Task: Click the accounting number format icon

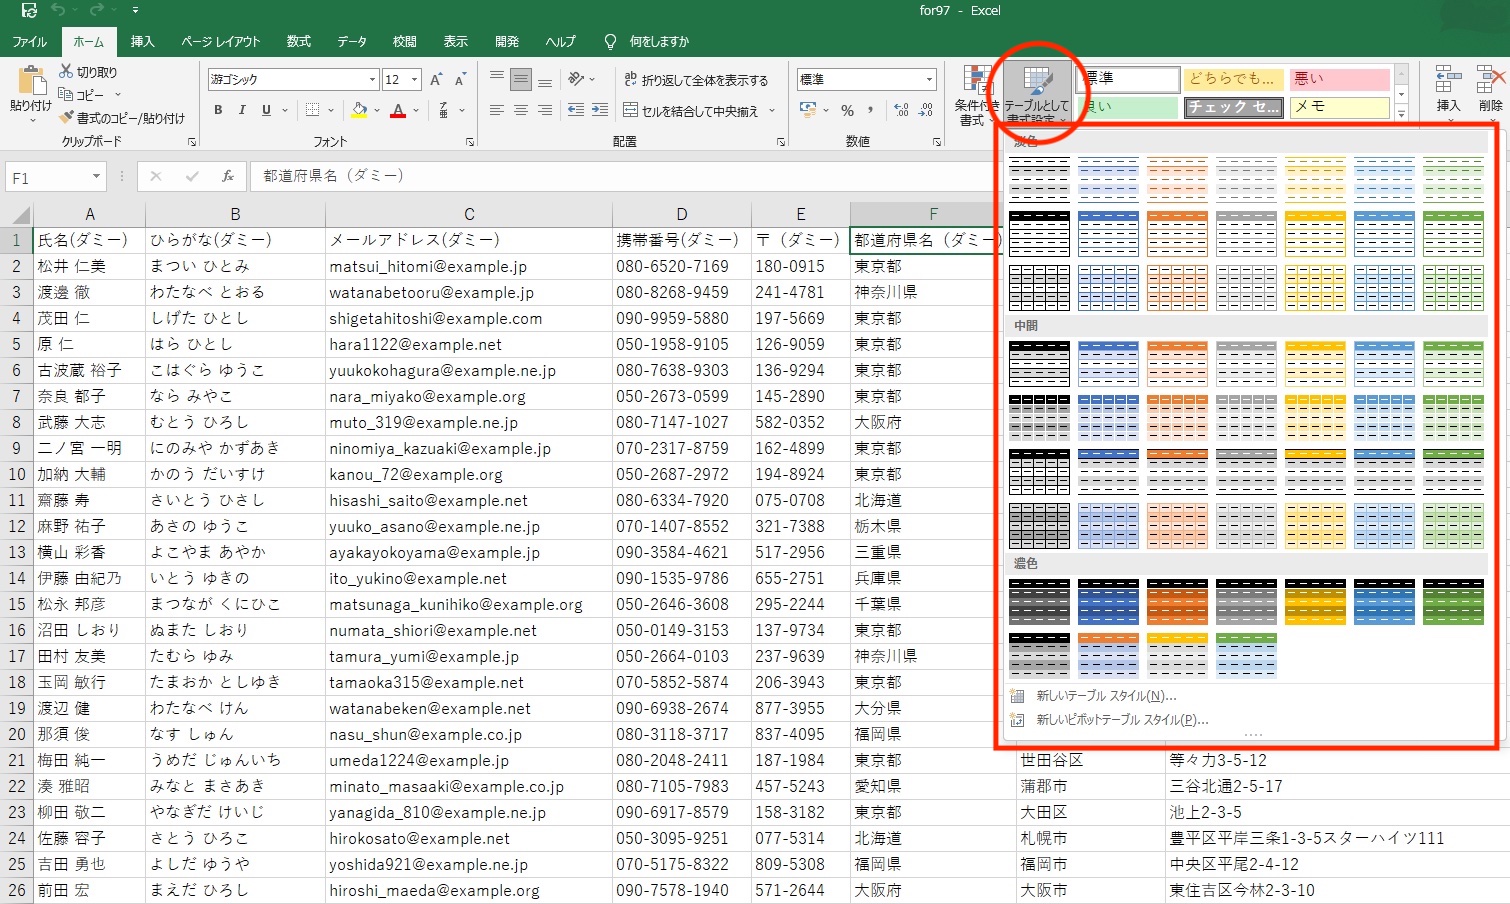Action: click(807, 110)
